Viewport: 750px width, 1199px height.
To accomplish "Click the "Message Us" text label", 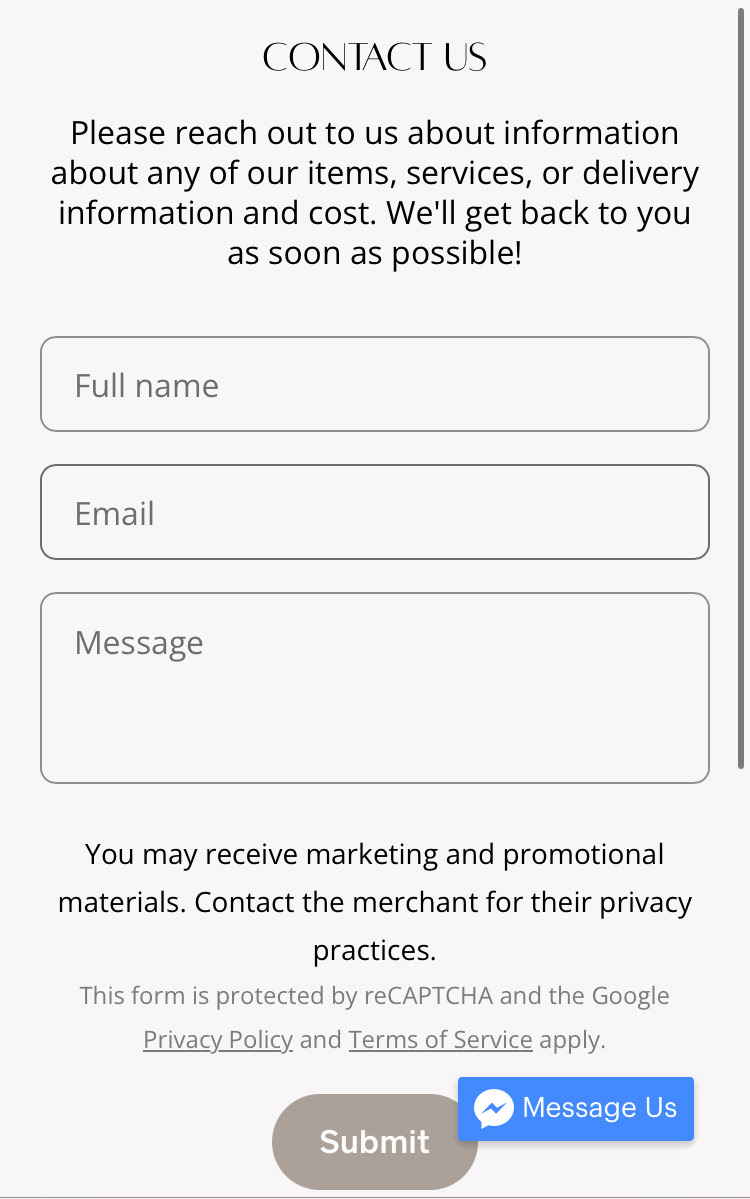I will 599,1108.
